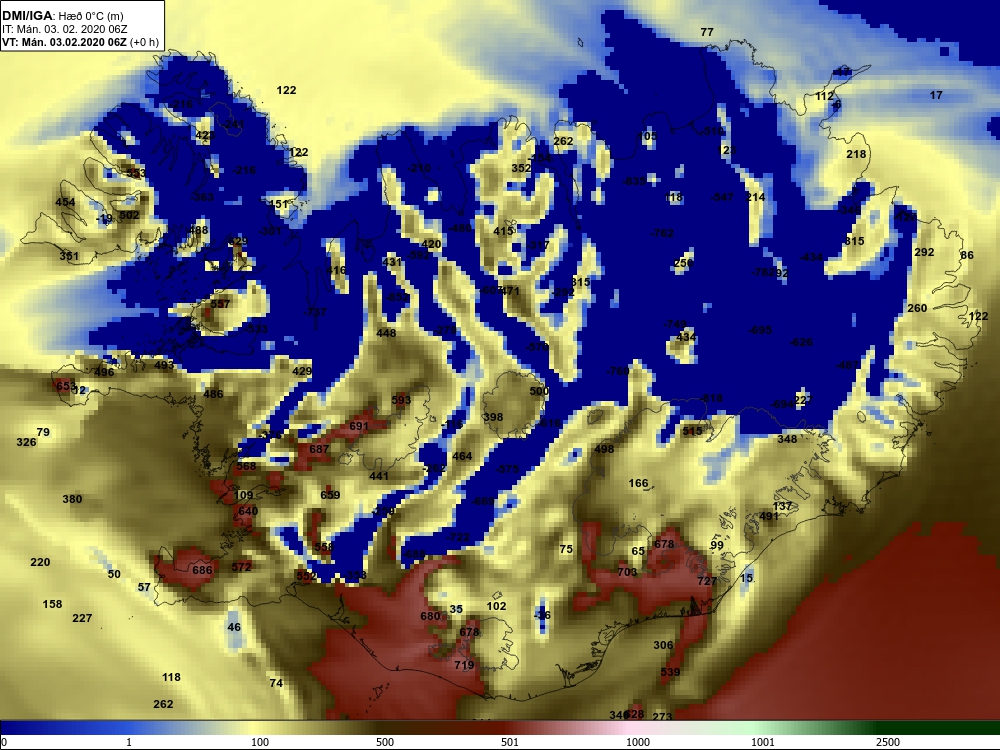The width and height of the screenshot is (1000, 750).
Task: Click the map value '99'
Action: click(x=717, y=545)
